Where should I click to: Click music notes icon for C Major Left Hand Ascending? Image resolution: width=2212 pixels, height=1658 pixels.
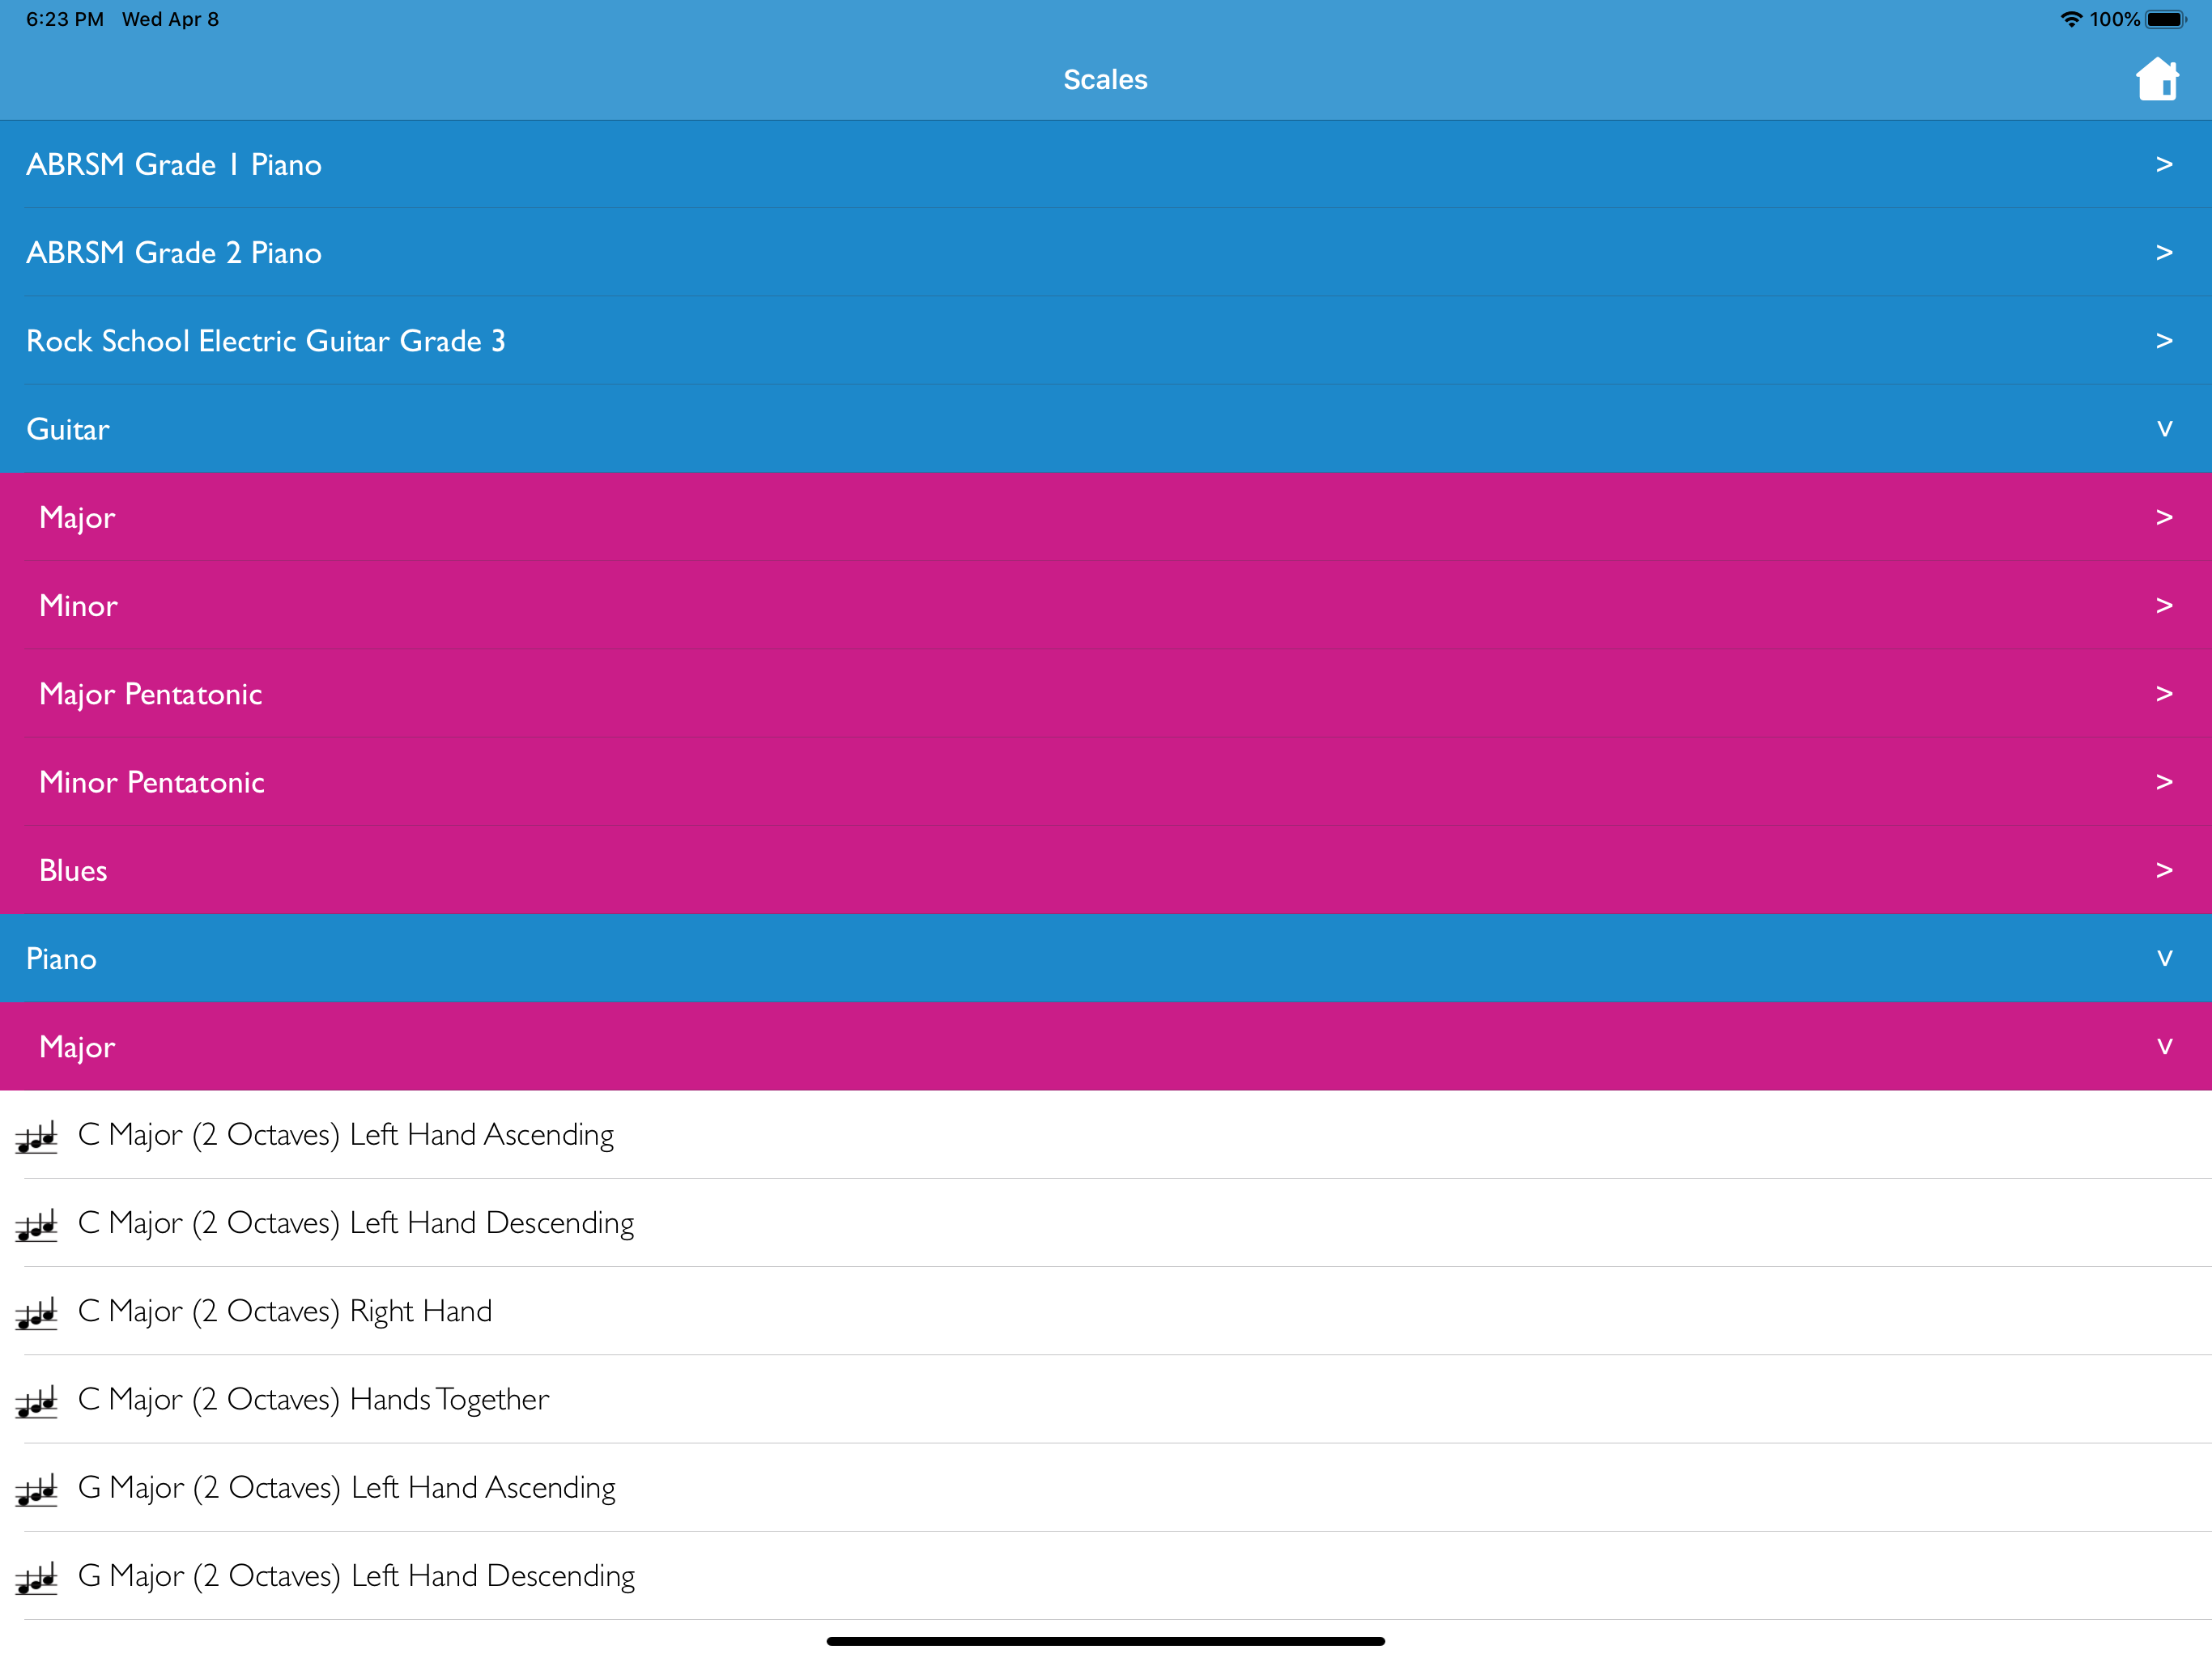click(37, 1137)
